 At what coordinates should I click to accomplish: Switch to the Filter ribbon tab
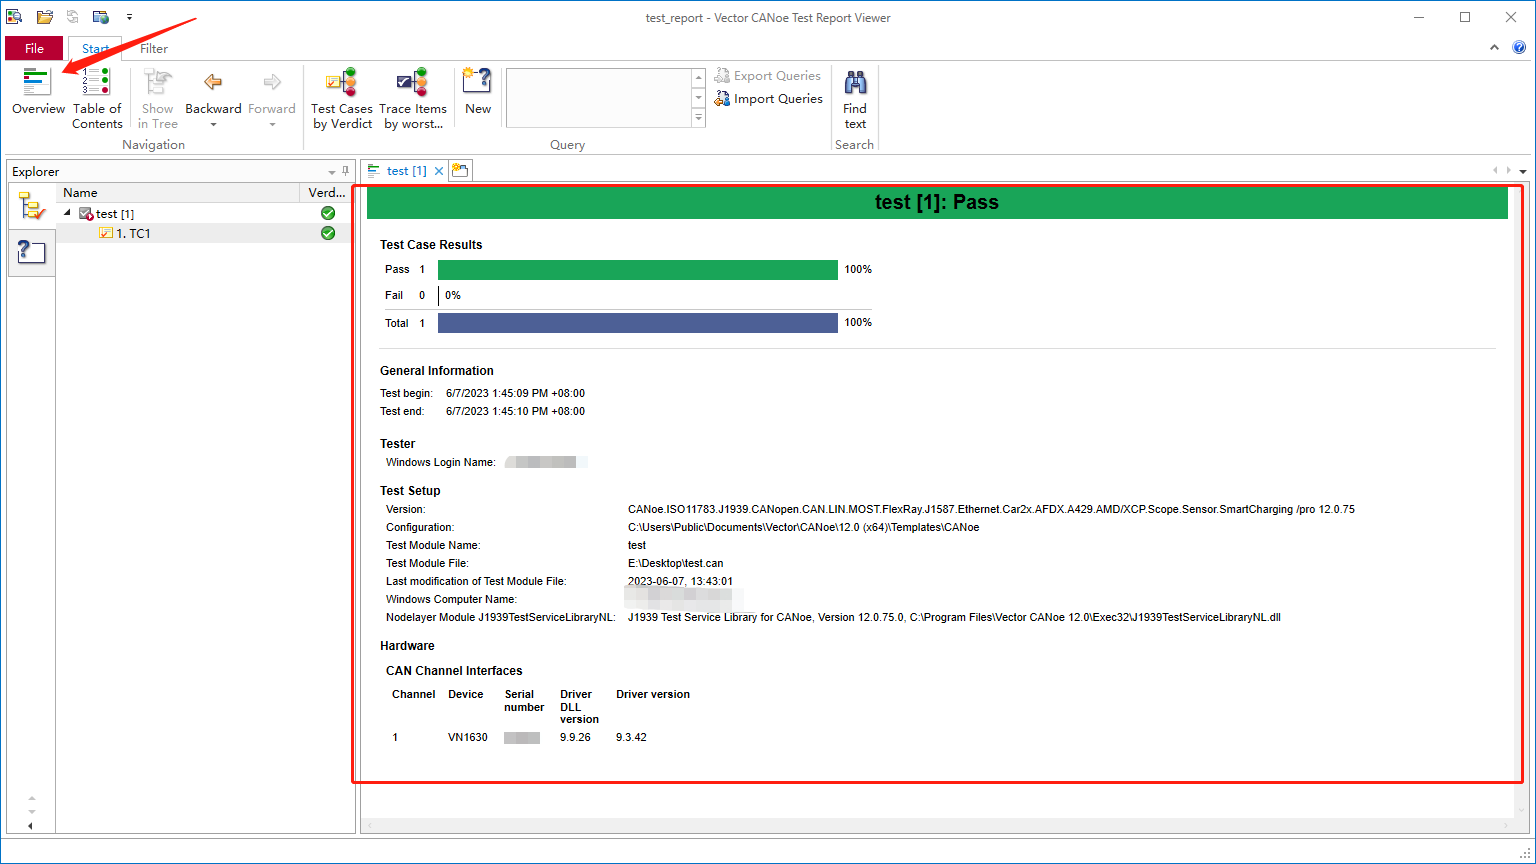(154, 48)
